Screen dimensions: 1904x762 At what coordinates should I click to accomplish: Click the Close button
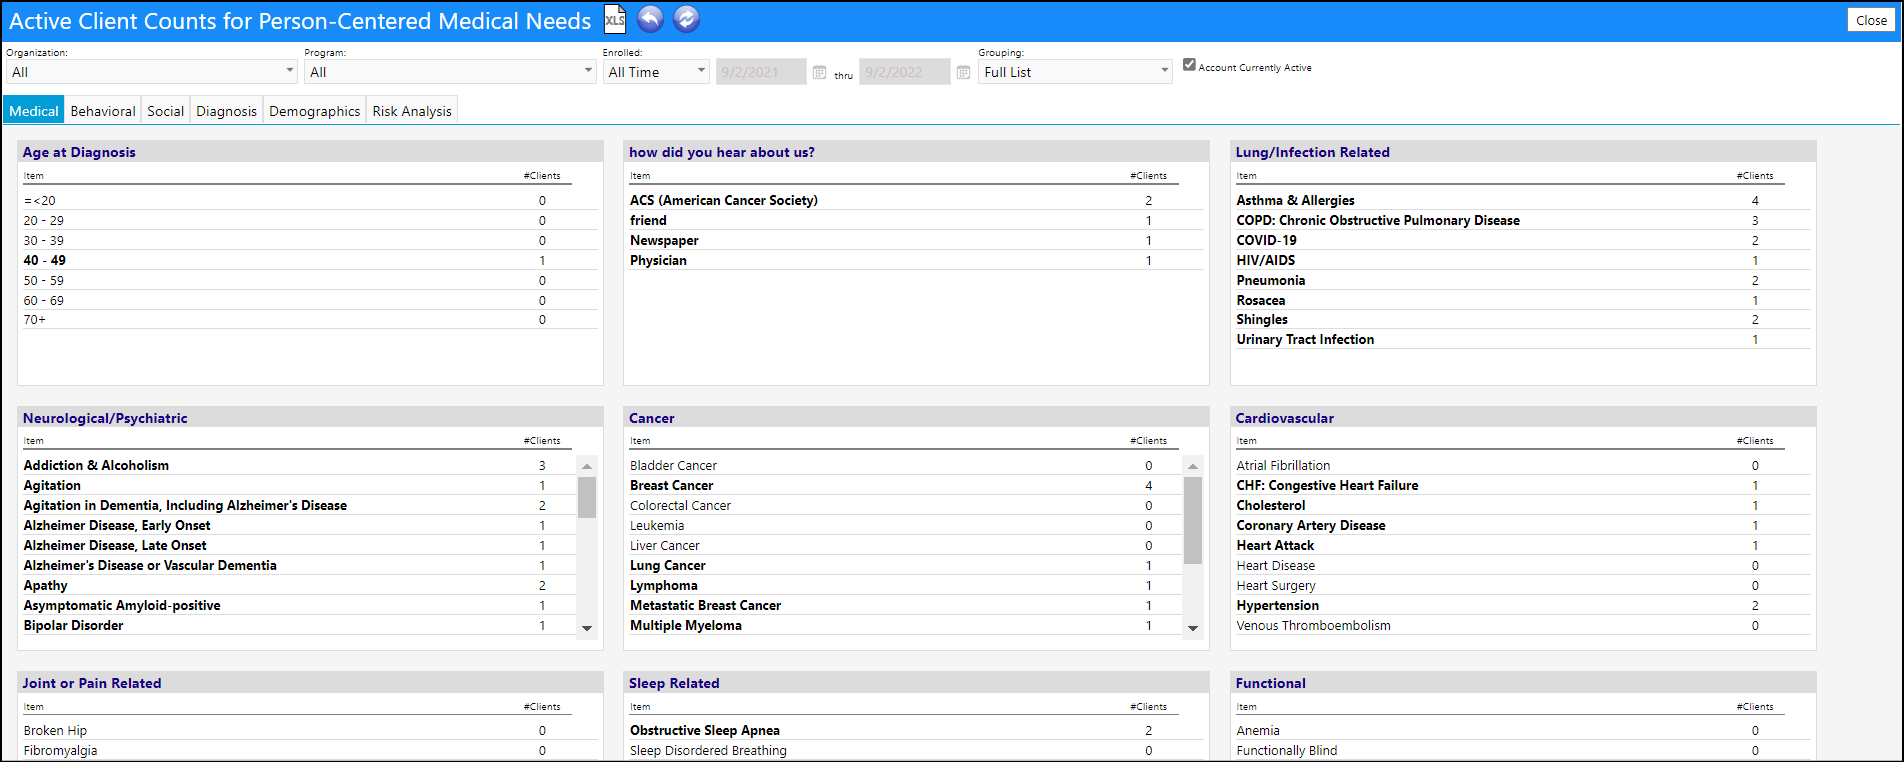point(1871,20)
